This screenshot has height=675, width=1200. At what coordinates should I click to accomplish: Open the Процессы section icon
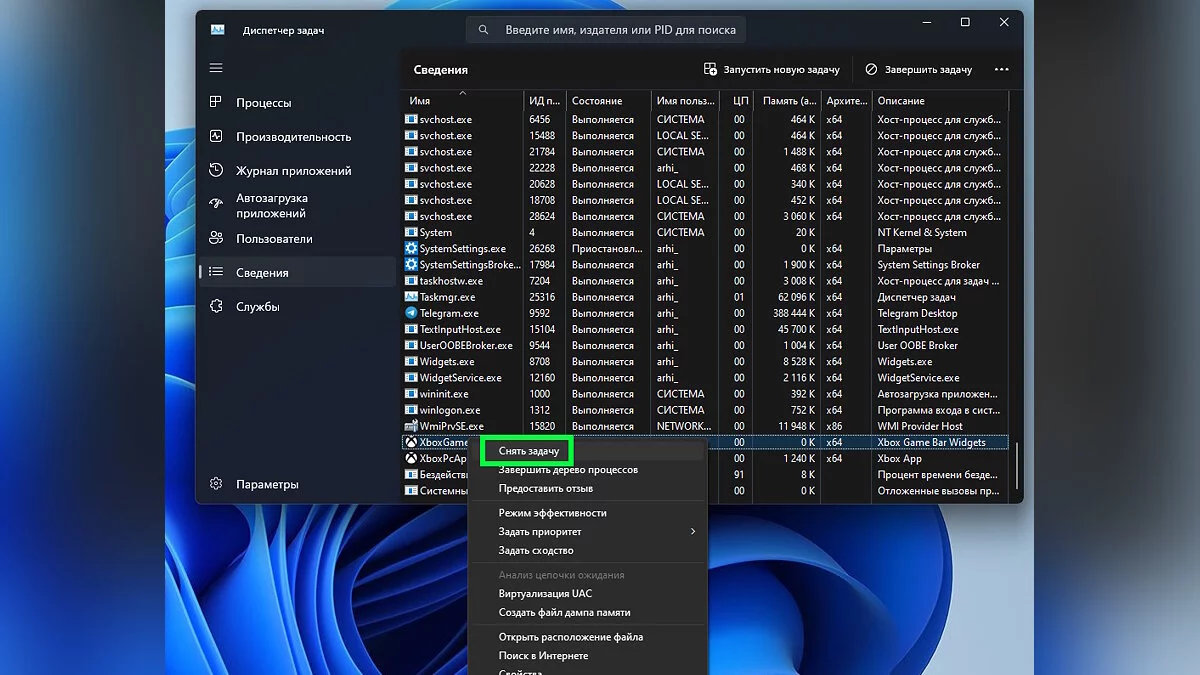pos(216,103)
